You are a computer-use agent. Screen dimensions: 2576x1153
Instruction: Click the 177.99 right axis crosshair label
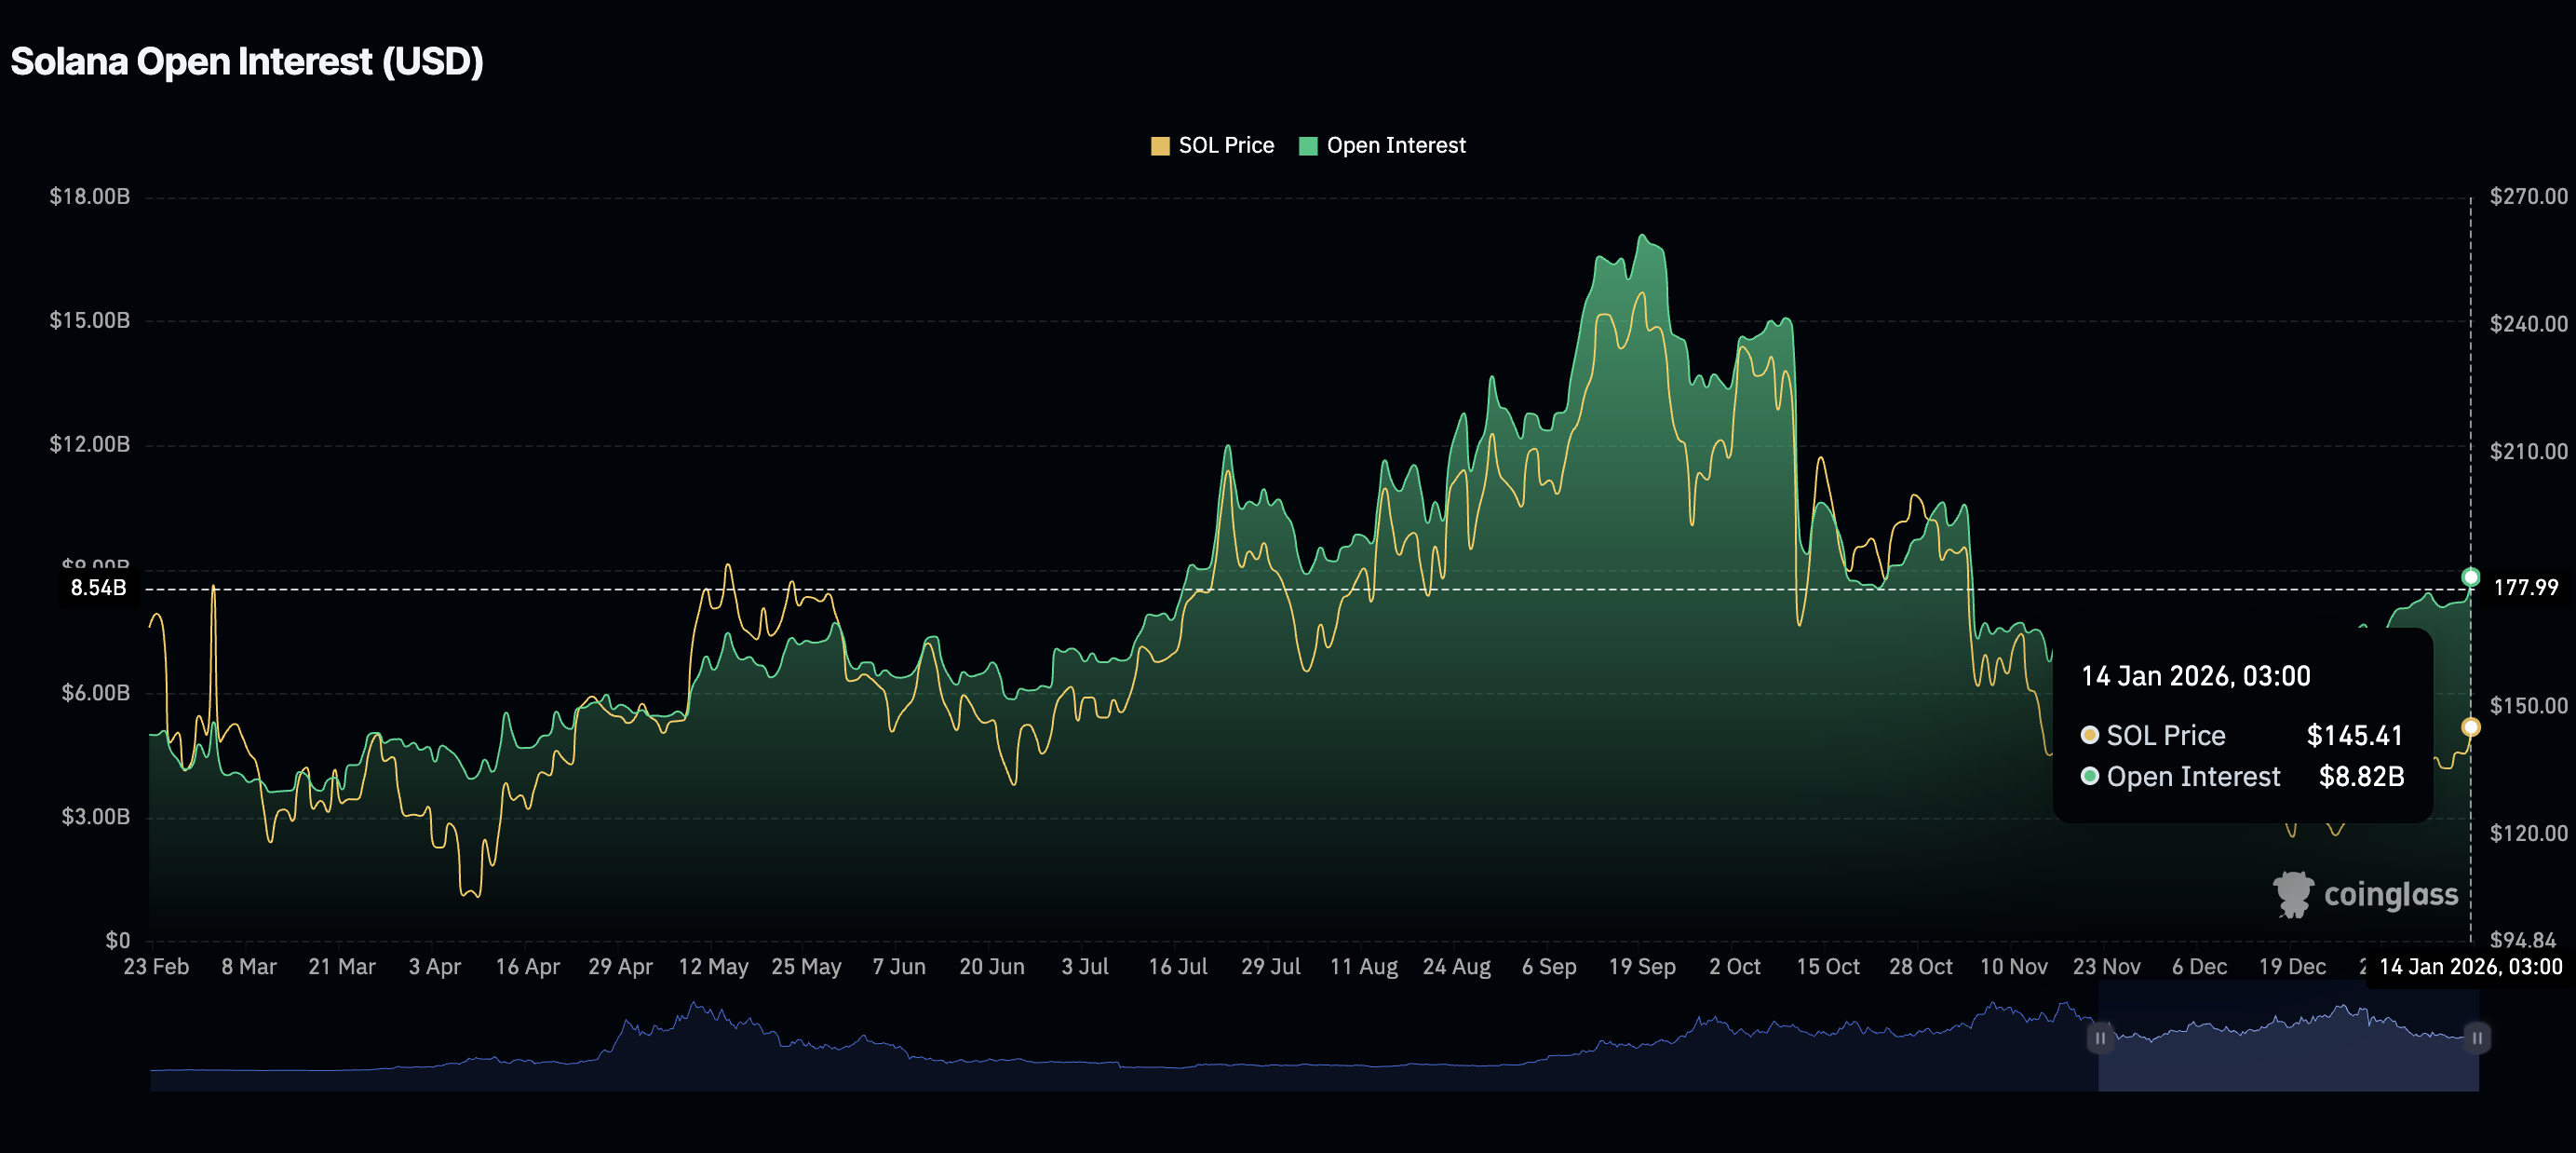tap(2525, 588)
